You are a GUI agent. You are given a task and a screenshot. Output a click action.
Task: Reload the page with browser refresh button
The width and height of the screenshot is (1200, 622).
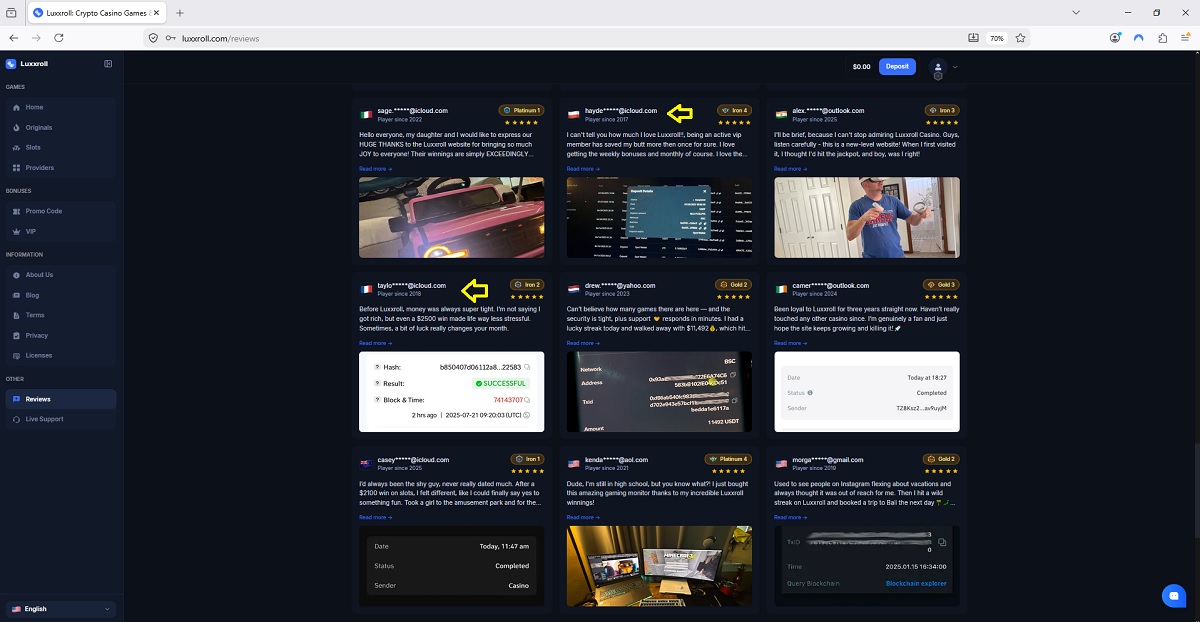point(59,38)
